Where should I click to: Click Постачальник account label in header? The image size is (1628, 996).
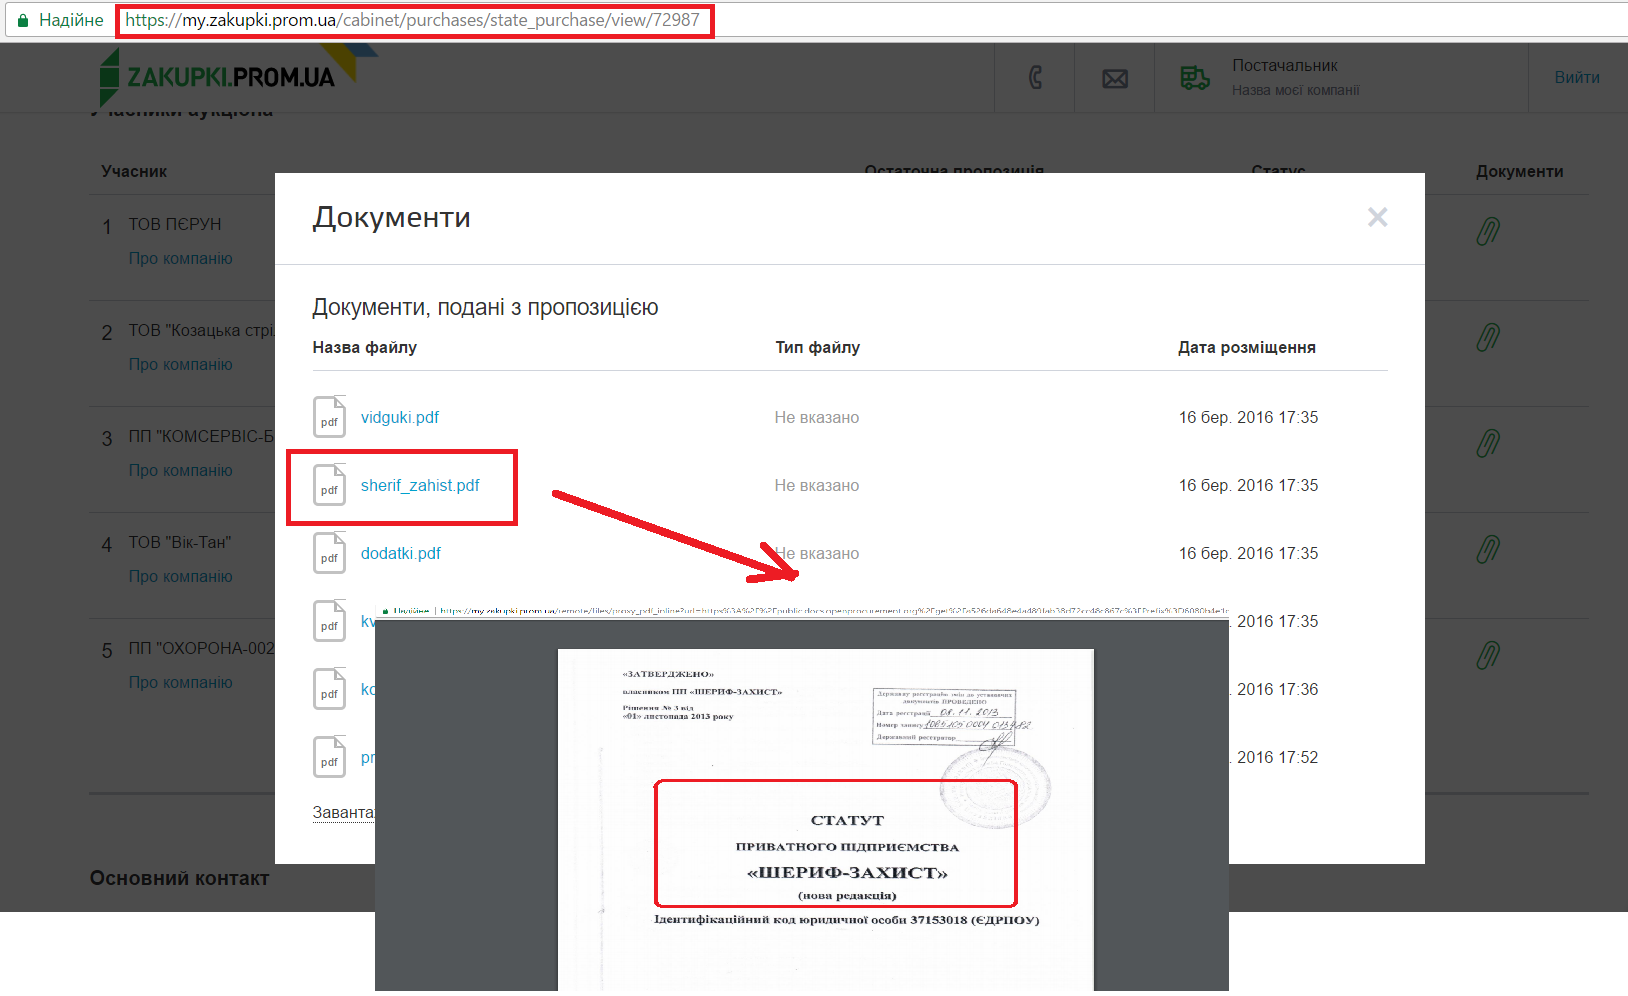pyautogui.click(x=1285, y=65)
